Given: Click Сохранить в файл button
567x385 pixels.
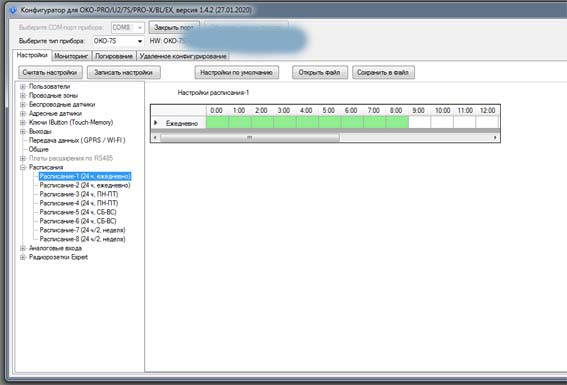Looking at the screenshot, I should click(383, 72).
